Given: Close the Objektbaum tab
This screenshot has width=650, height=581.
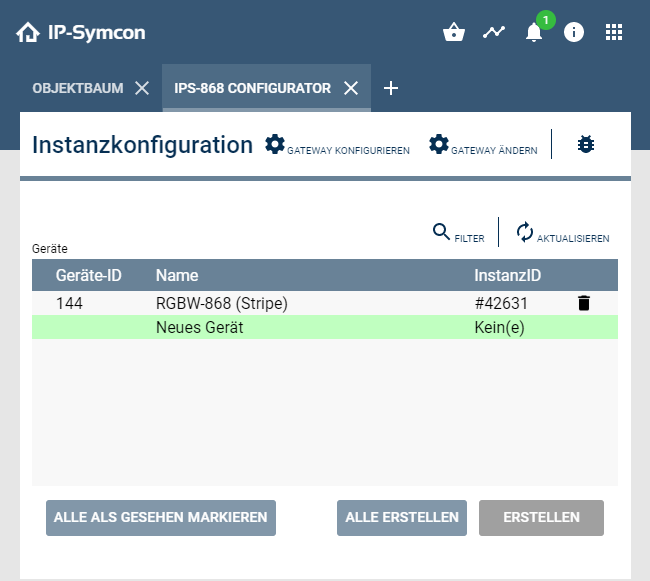Looking at the screenshot, I should [x=142, y=88].
